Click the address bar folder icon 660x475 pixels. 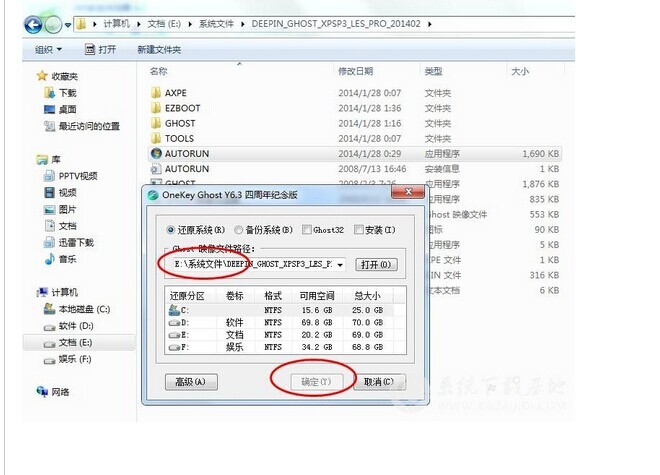click(81, 24)
